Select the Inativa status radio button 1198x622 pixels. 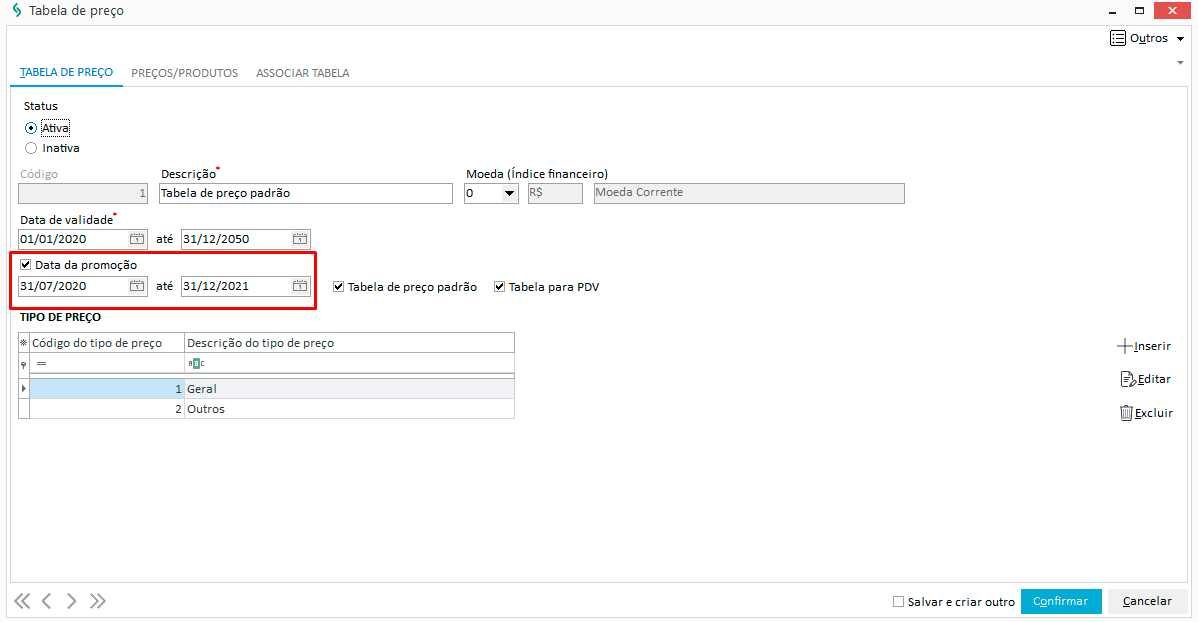click(x=31, y=148)
